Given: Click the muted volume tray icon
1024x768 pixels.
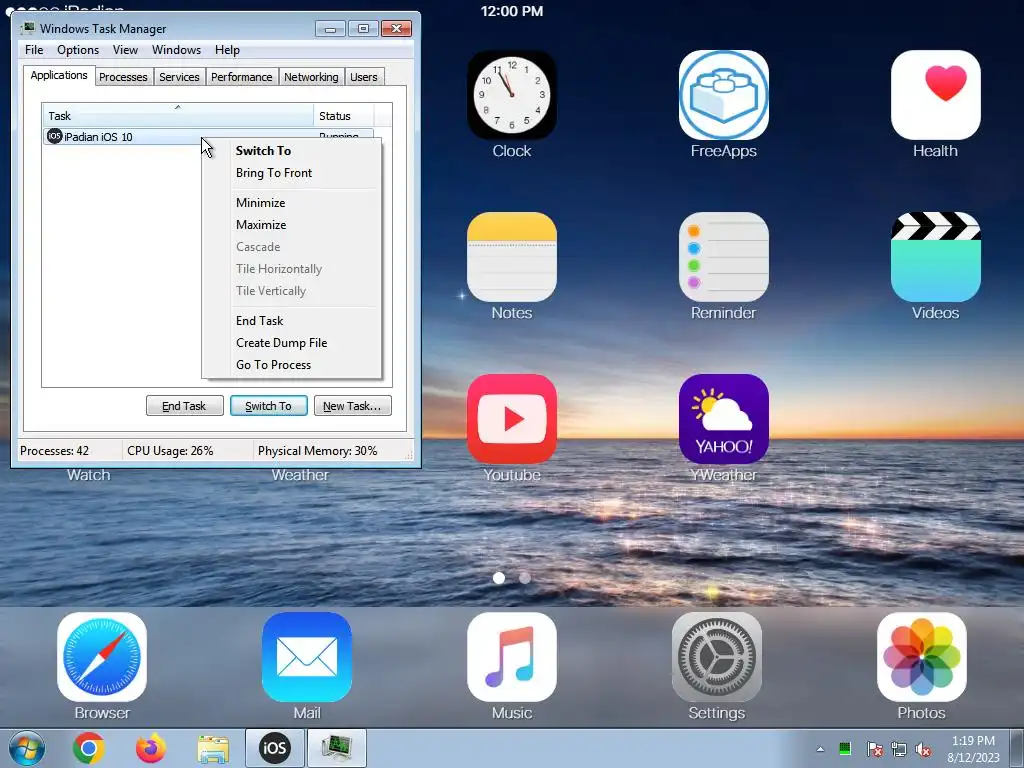Looking at the screenshot, I should click(923, 749).
